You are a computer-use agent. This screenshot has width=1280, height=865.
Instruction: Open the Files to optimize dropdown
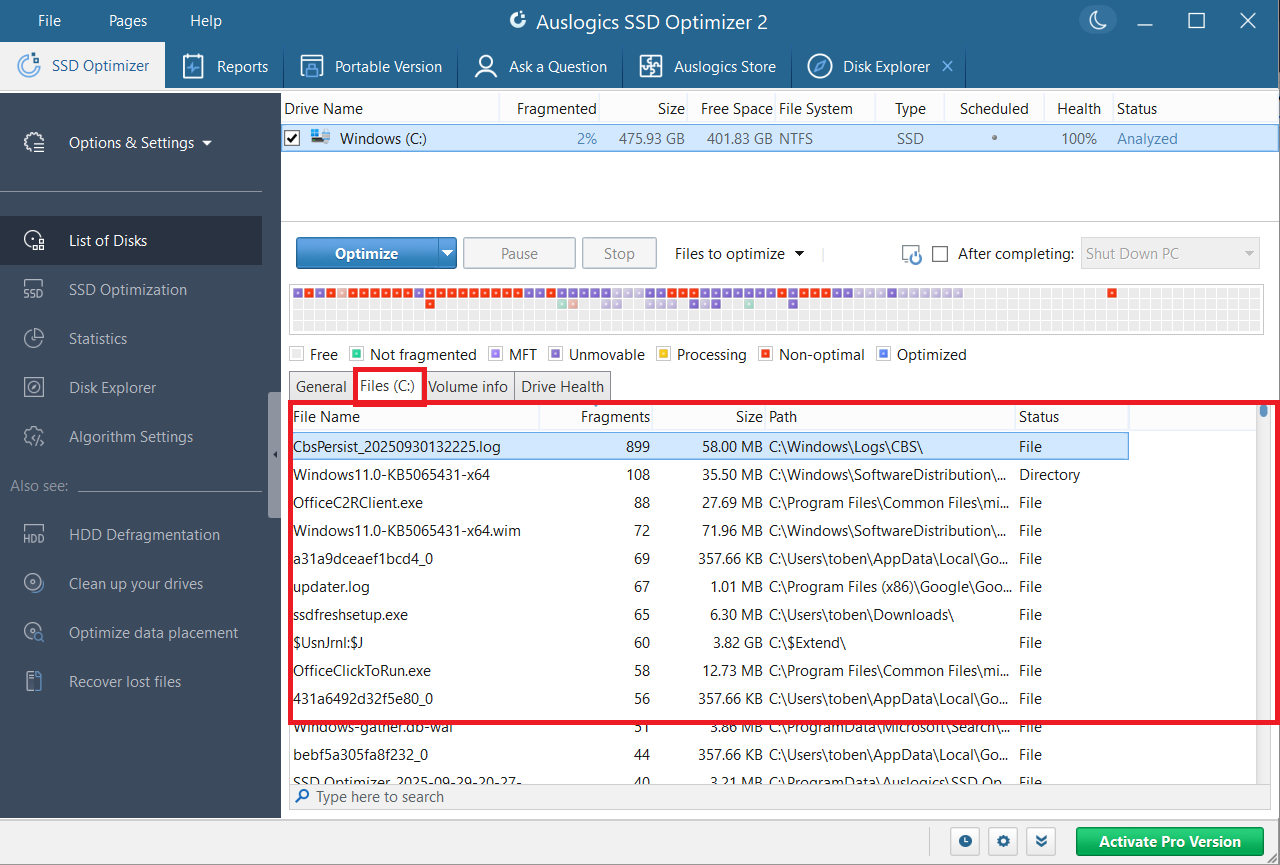(738, 253)
